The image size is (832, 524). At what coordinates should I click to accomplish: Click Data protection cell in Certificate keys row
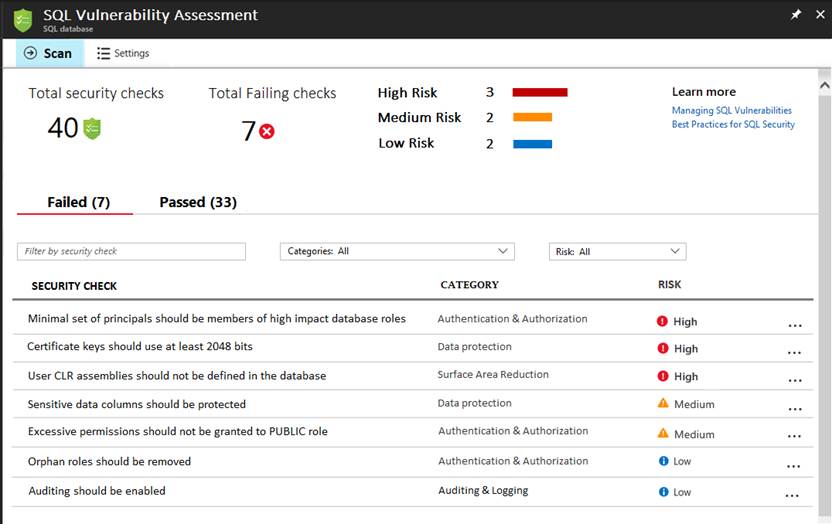[474, 346]
